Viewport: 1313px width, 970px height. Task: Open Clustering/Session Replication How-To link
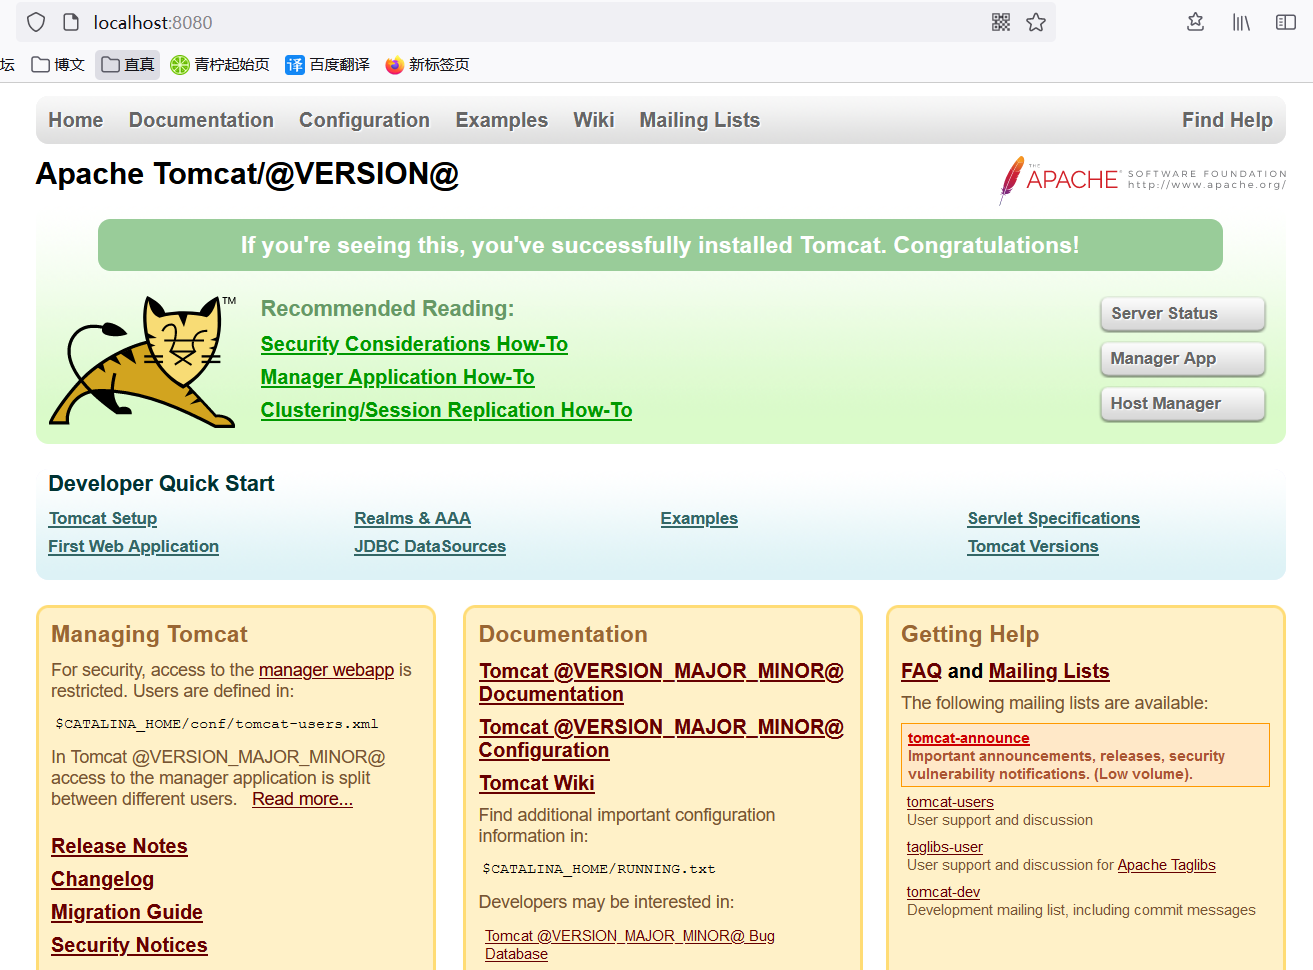446,410
